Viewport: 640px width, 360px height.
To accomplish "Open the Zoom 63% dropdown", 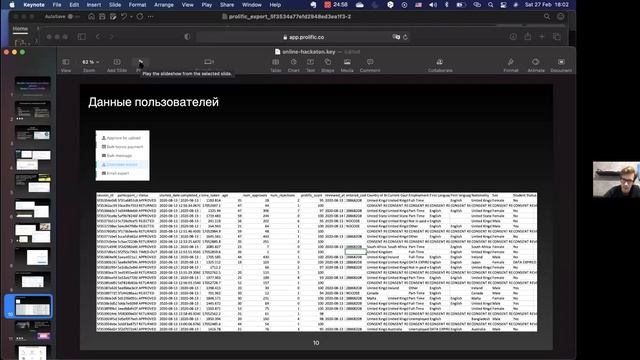I will [90, 65].
